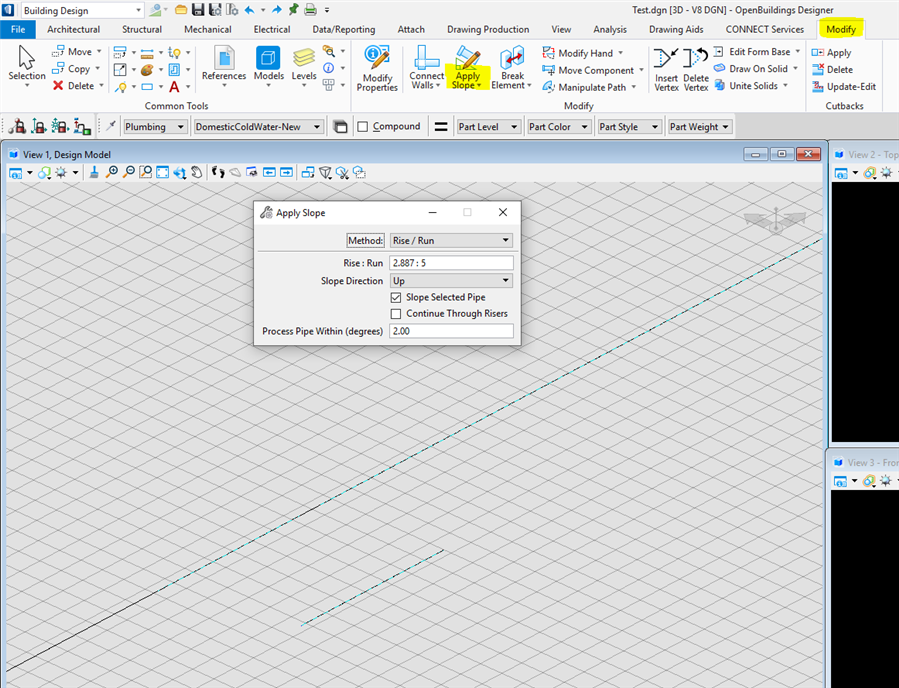The width and height of the screenshot is (899, 688).
Task: Click Update-Edit in Cutbacks group
Action: 845,86
